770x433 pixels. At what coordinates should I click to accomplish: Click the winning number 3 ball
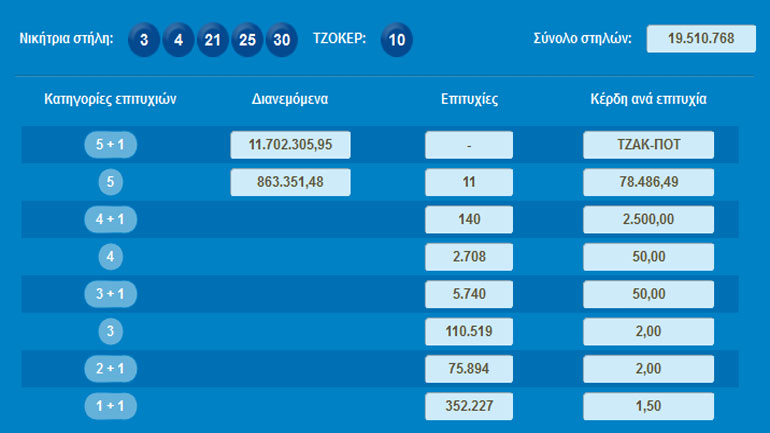[x=145, y=40]
